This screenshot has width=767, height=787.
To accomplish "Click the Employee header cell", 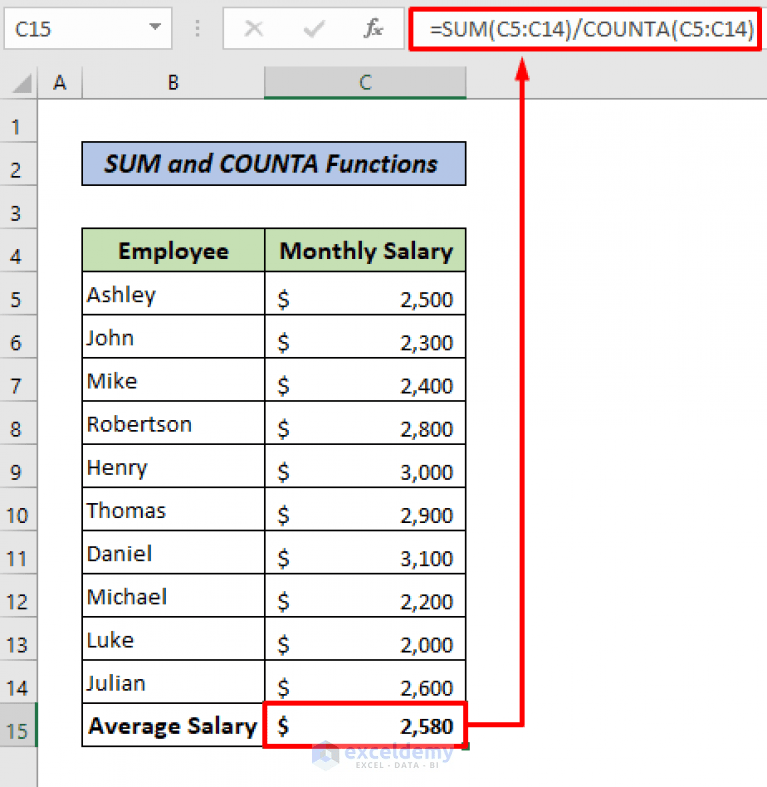I will coord(173,250).
